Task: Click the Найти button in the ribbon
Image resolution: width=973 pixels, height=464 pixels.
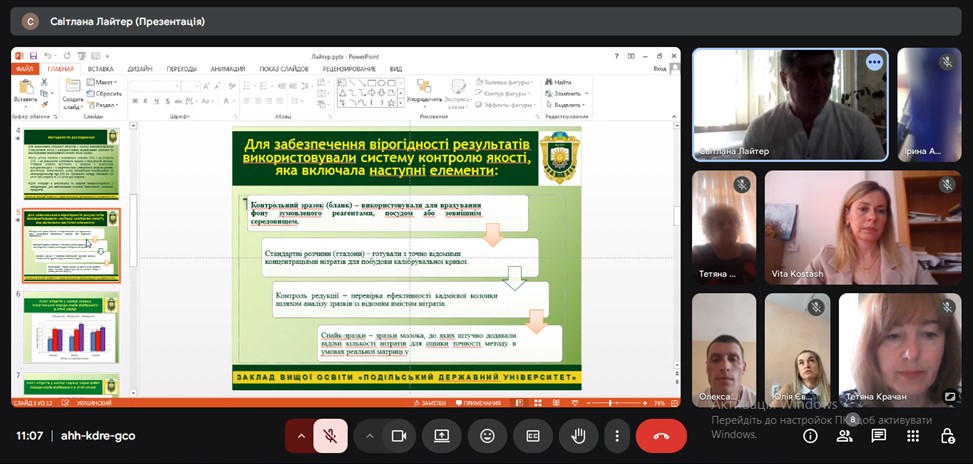Action: point(562,82)
